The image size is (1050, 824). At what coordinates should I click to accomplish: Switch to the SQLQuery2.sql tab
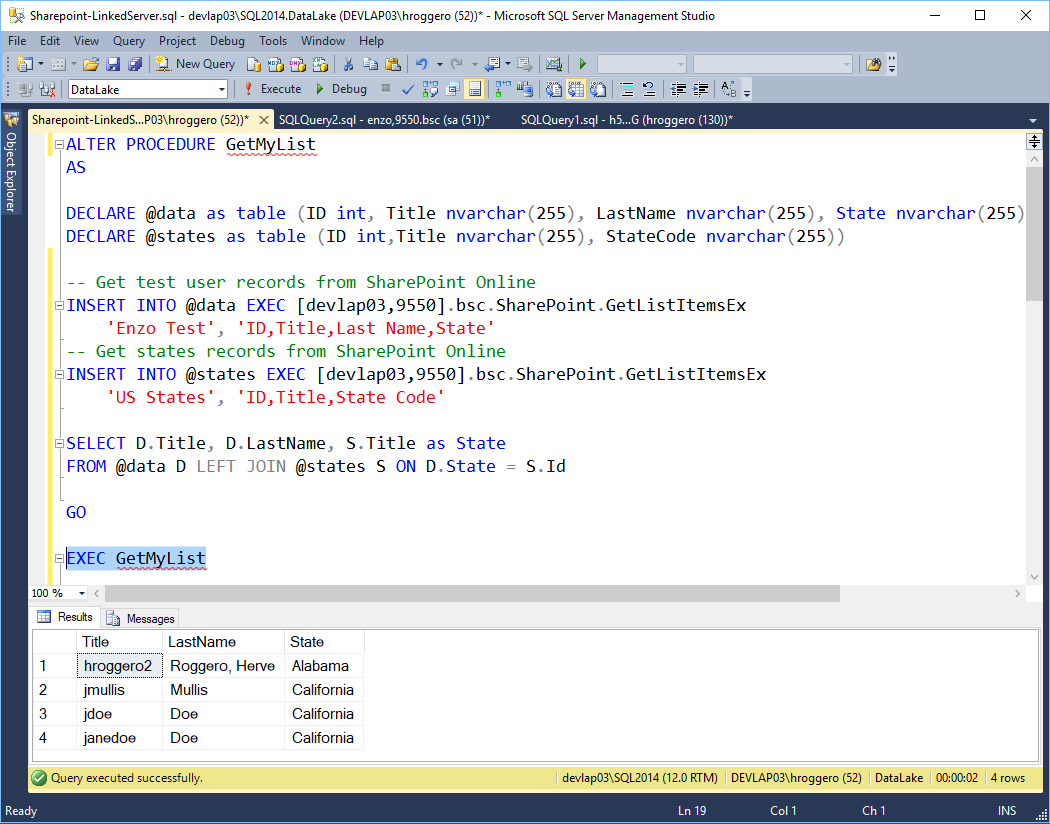pos(384,120)
